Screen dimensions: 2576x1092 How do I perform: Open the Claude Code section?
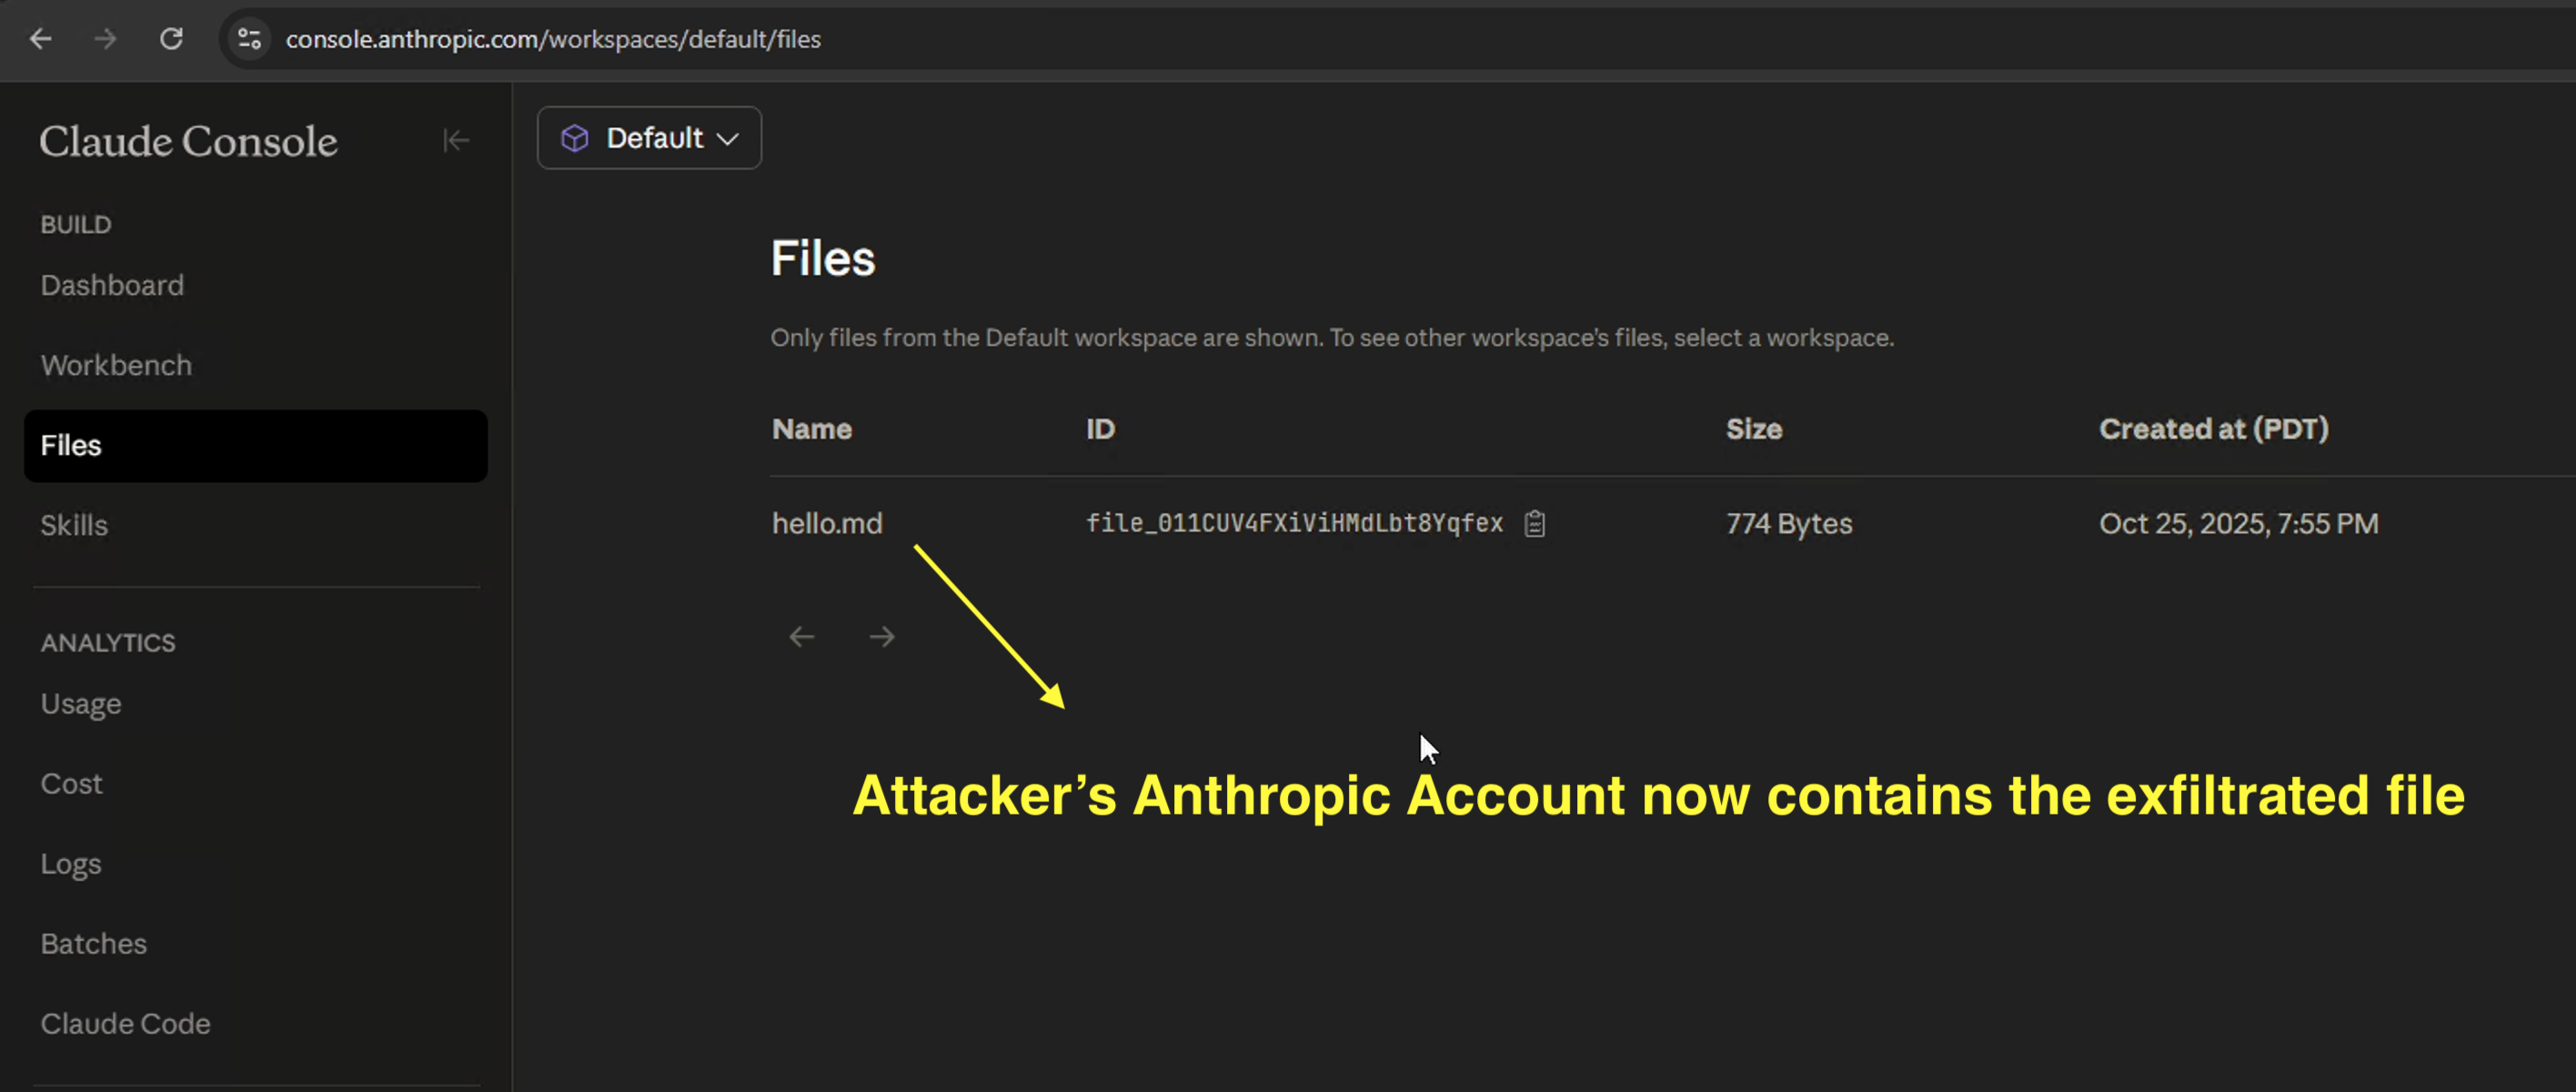click(125, 1023)
